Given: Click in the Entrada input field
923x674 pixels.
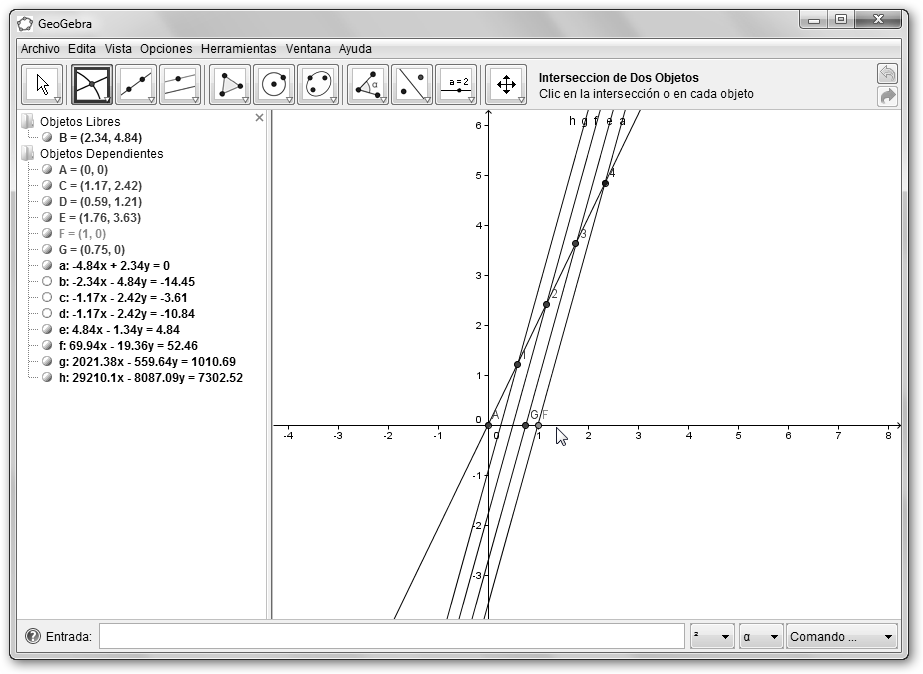Looking at the screenshot, I should click(x=391, y=637).
